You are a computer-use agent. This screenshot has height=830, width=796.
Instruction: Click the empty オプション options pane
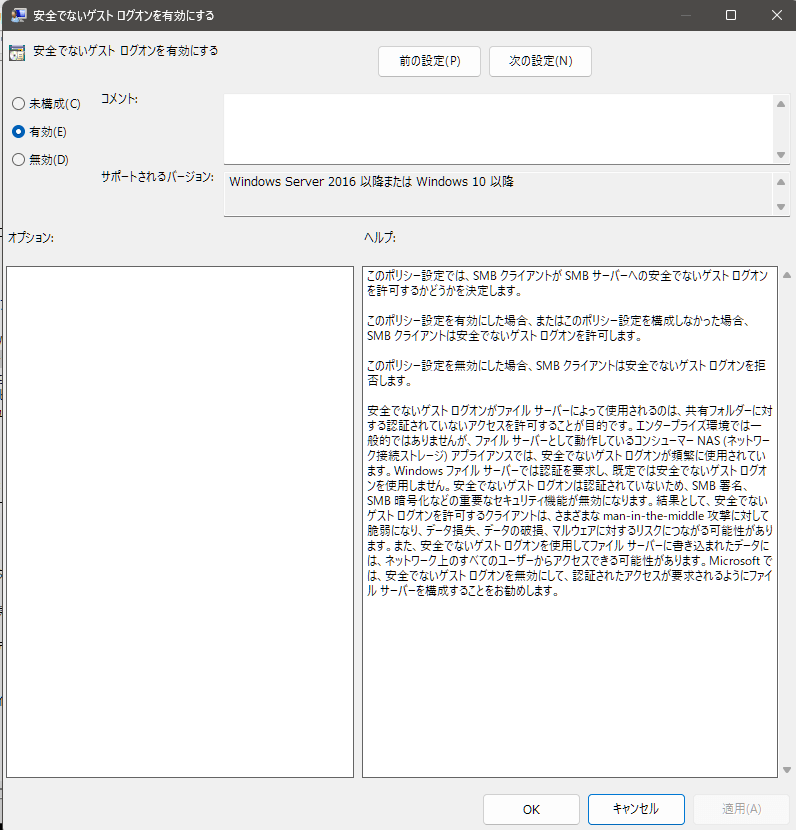tap(180, 522)
